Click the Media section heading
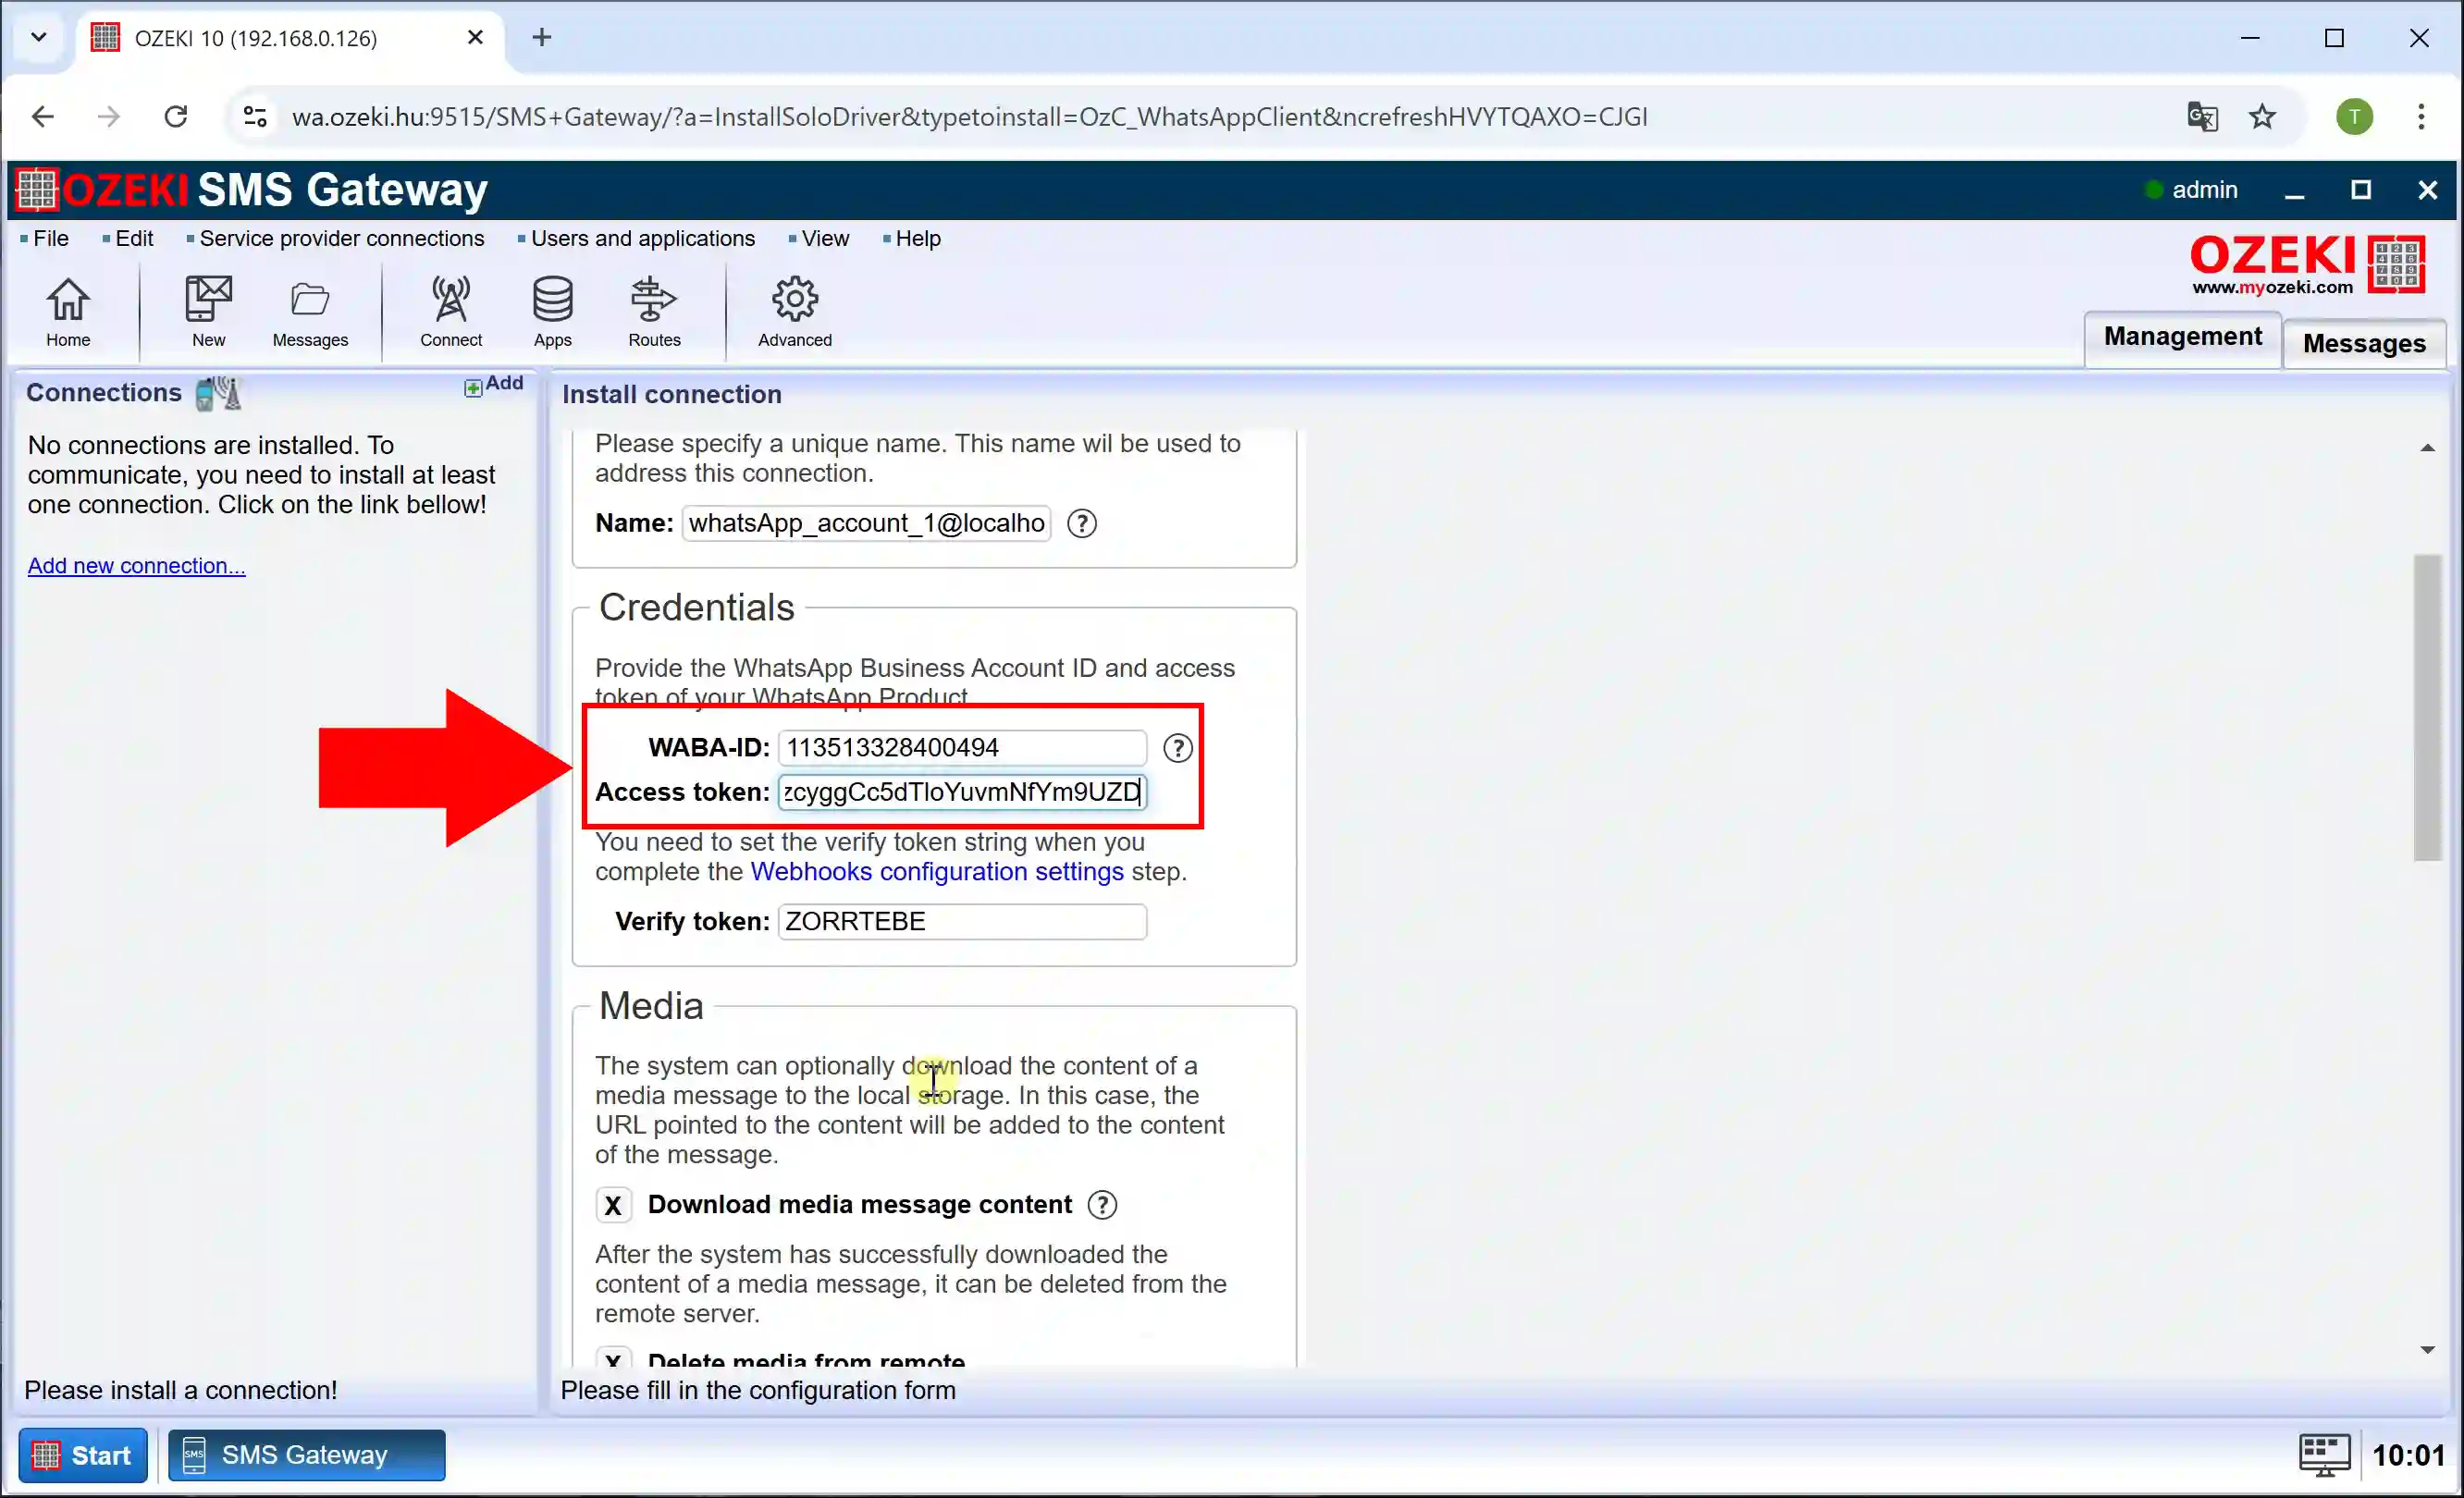Screen dimensions: 2464x1498 pos(651,1006)
